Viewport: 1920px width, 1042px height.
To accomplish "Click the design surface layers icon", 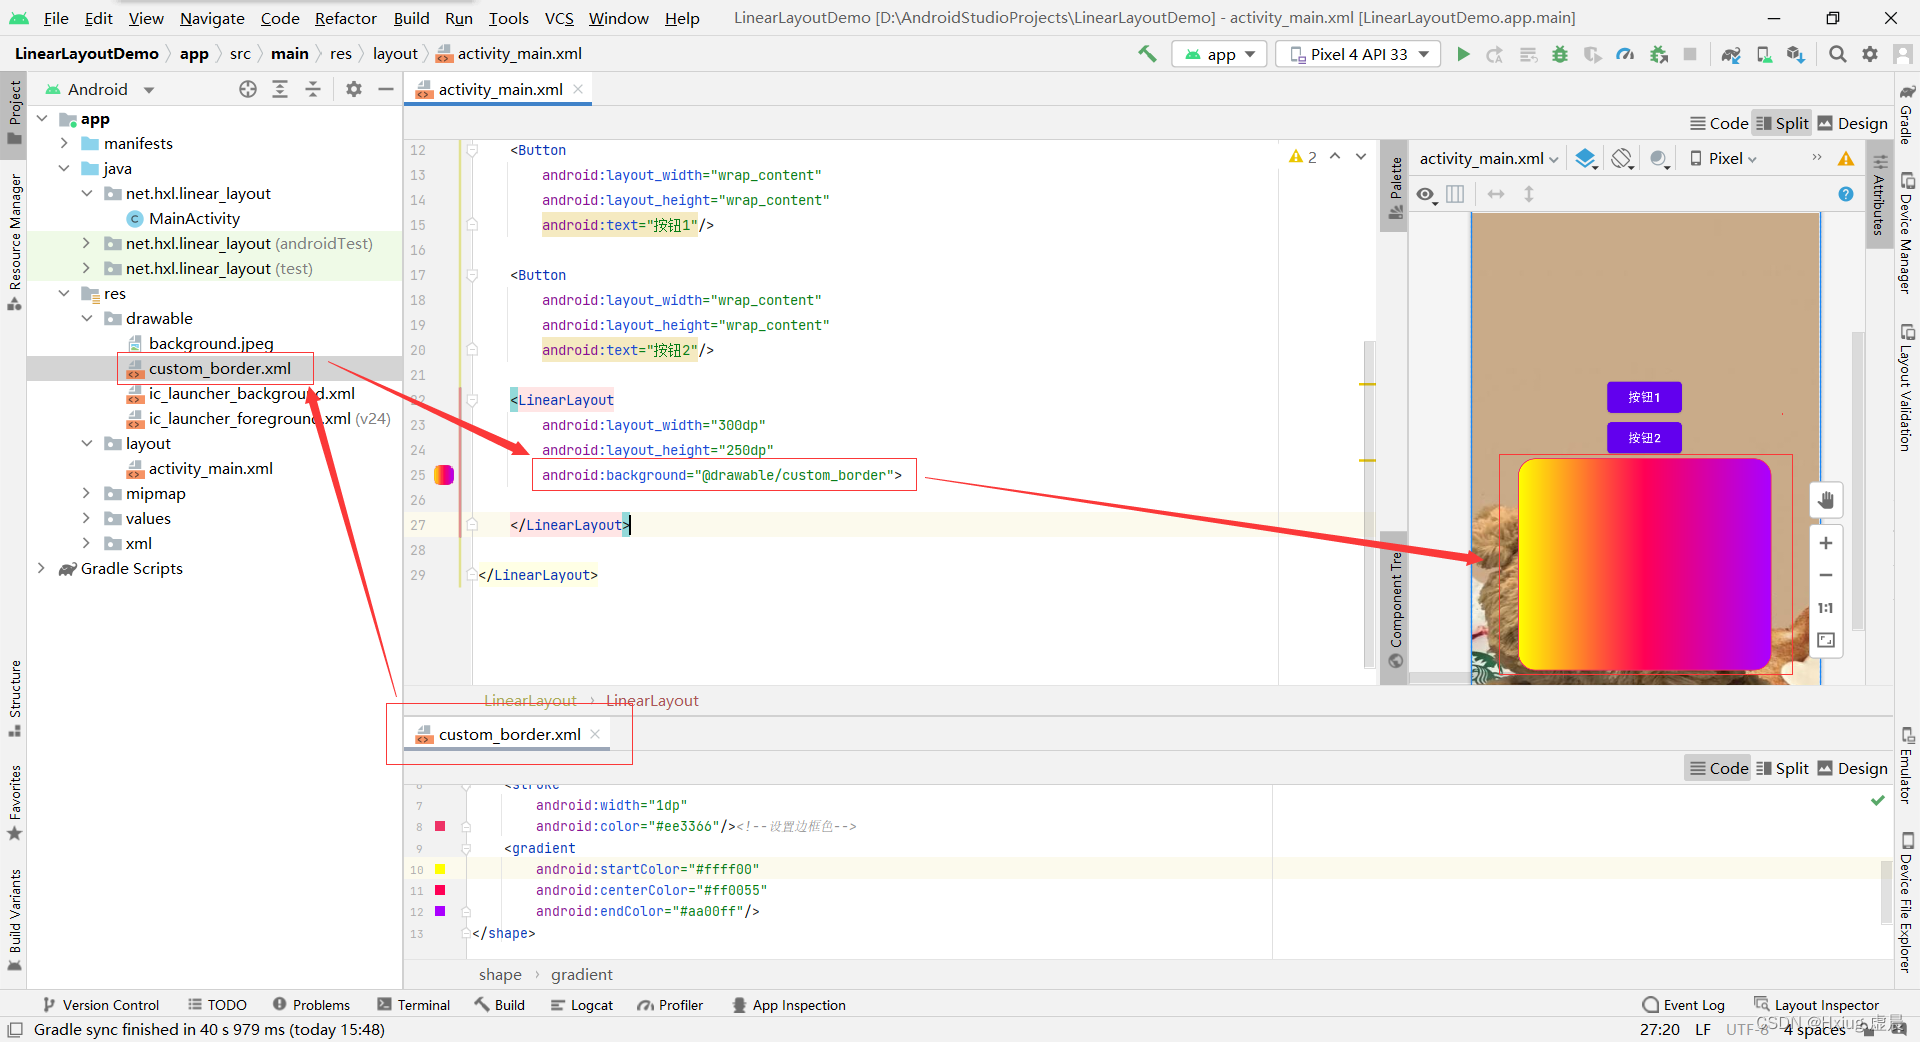I will (x=1585, y=158).
